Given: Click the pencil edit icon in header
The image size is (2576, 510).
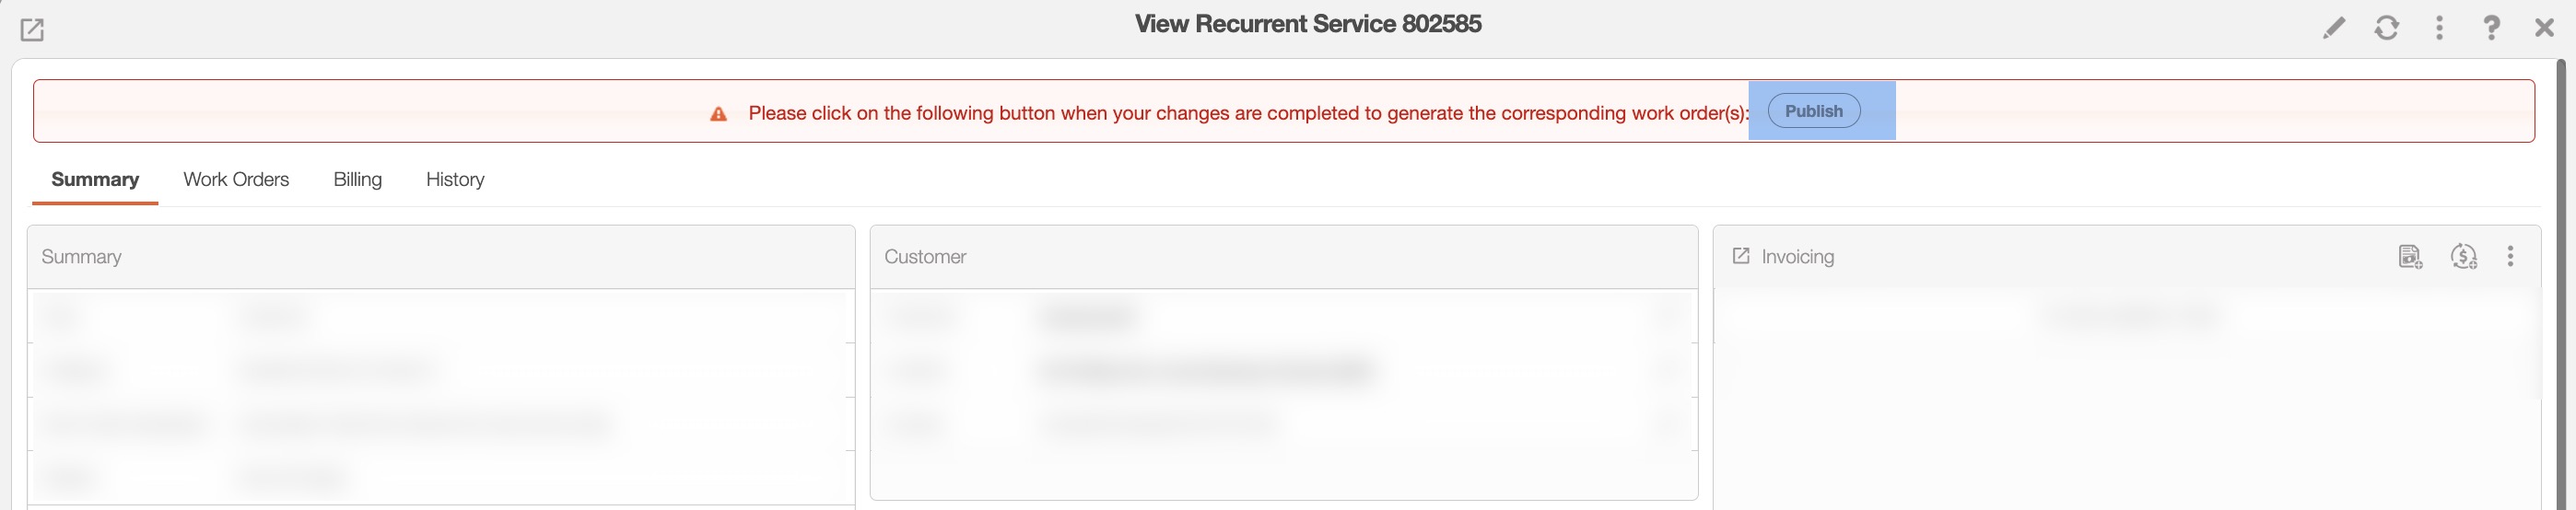Looking at the screenshot, I should click(2333, 28).
